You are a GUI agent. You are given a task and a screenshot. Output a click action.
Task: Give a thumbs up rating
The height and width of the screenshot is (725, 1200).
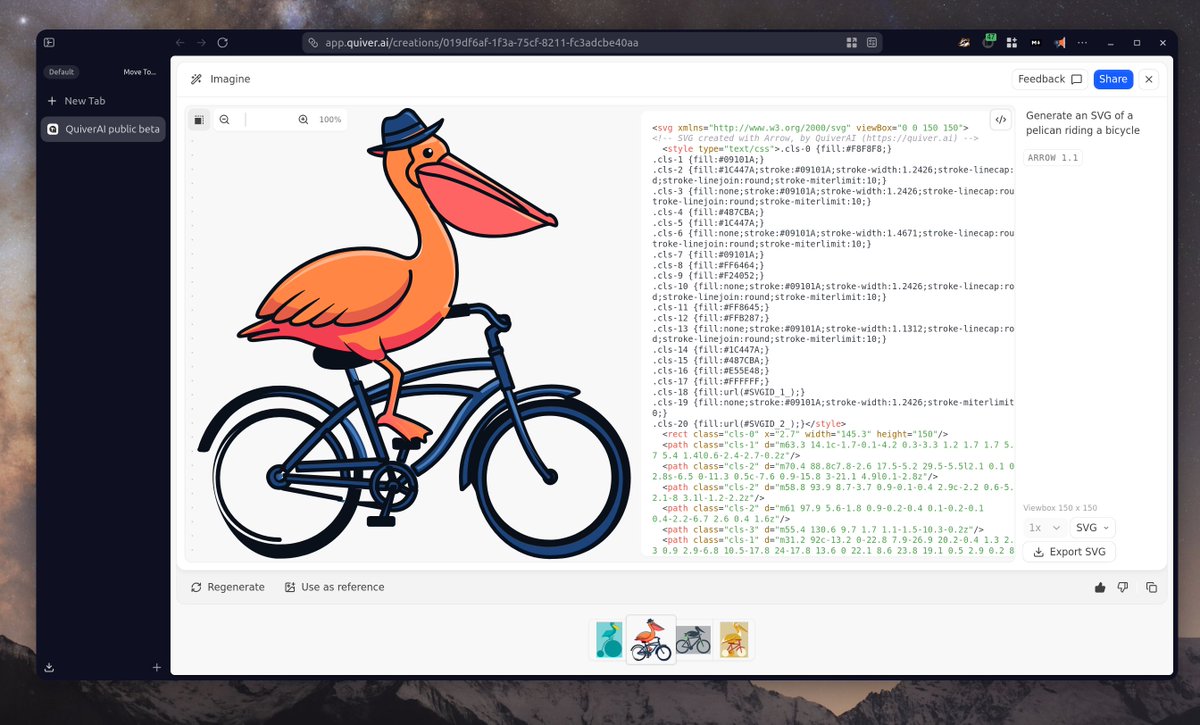[x=1100, y=587]
